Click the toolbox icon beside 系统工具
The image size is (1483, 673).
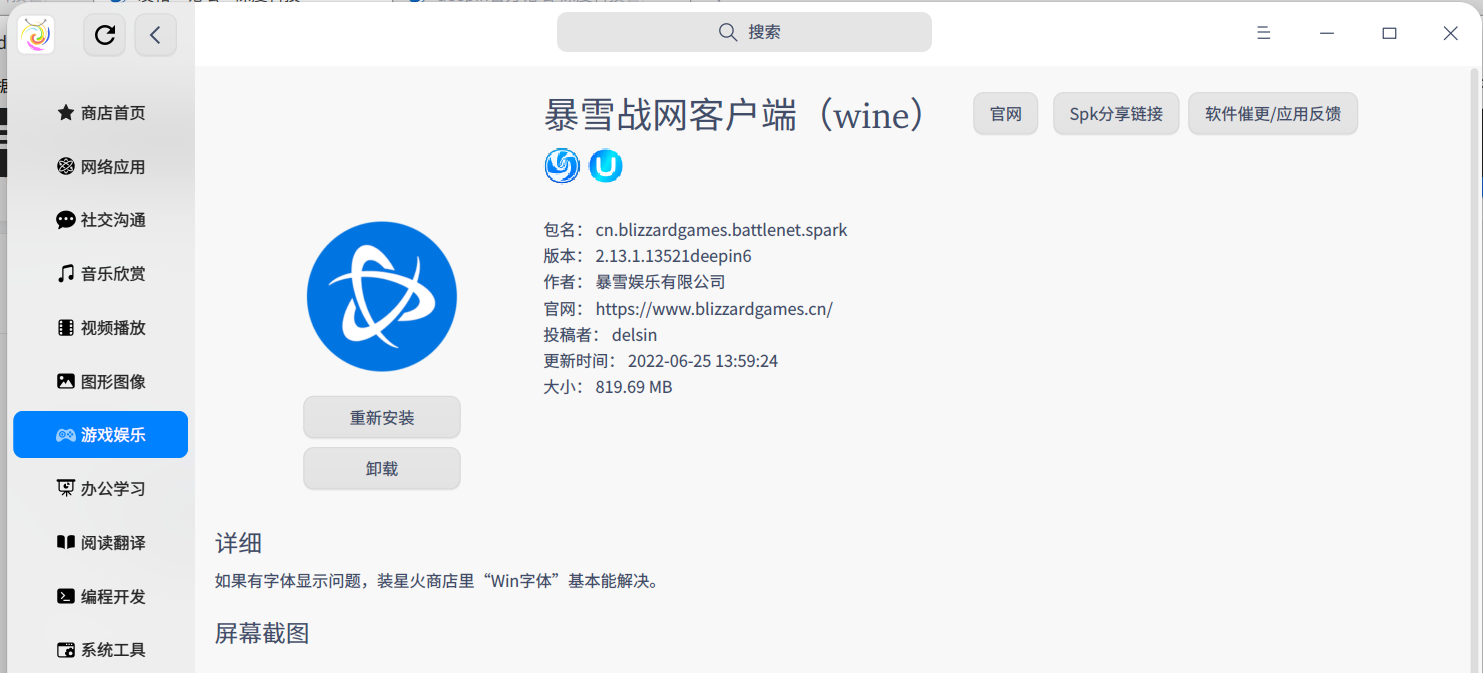(66, 650)
